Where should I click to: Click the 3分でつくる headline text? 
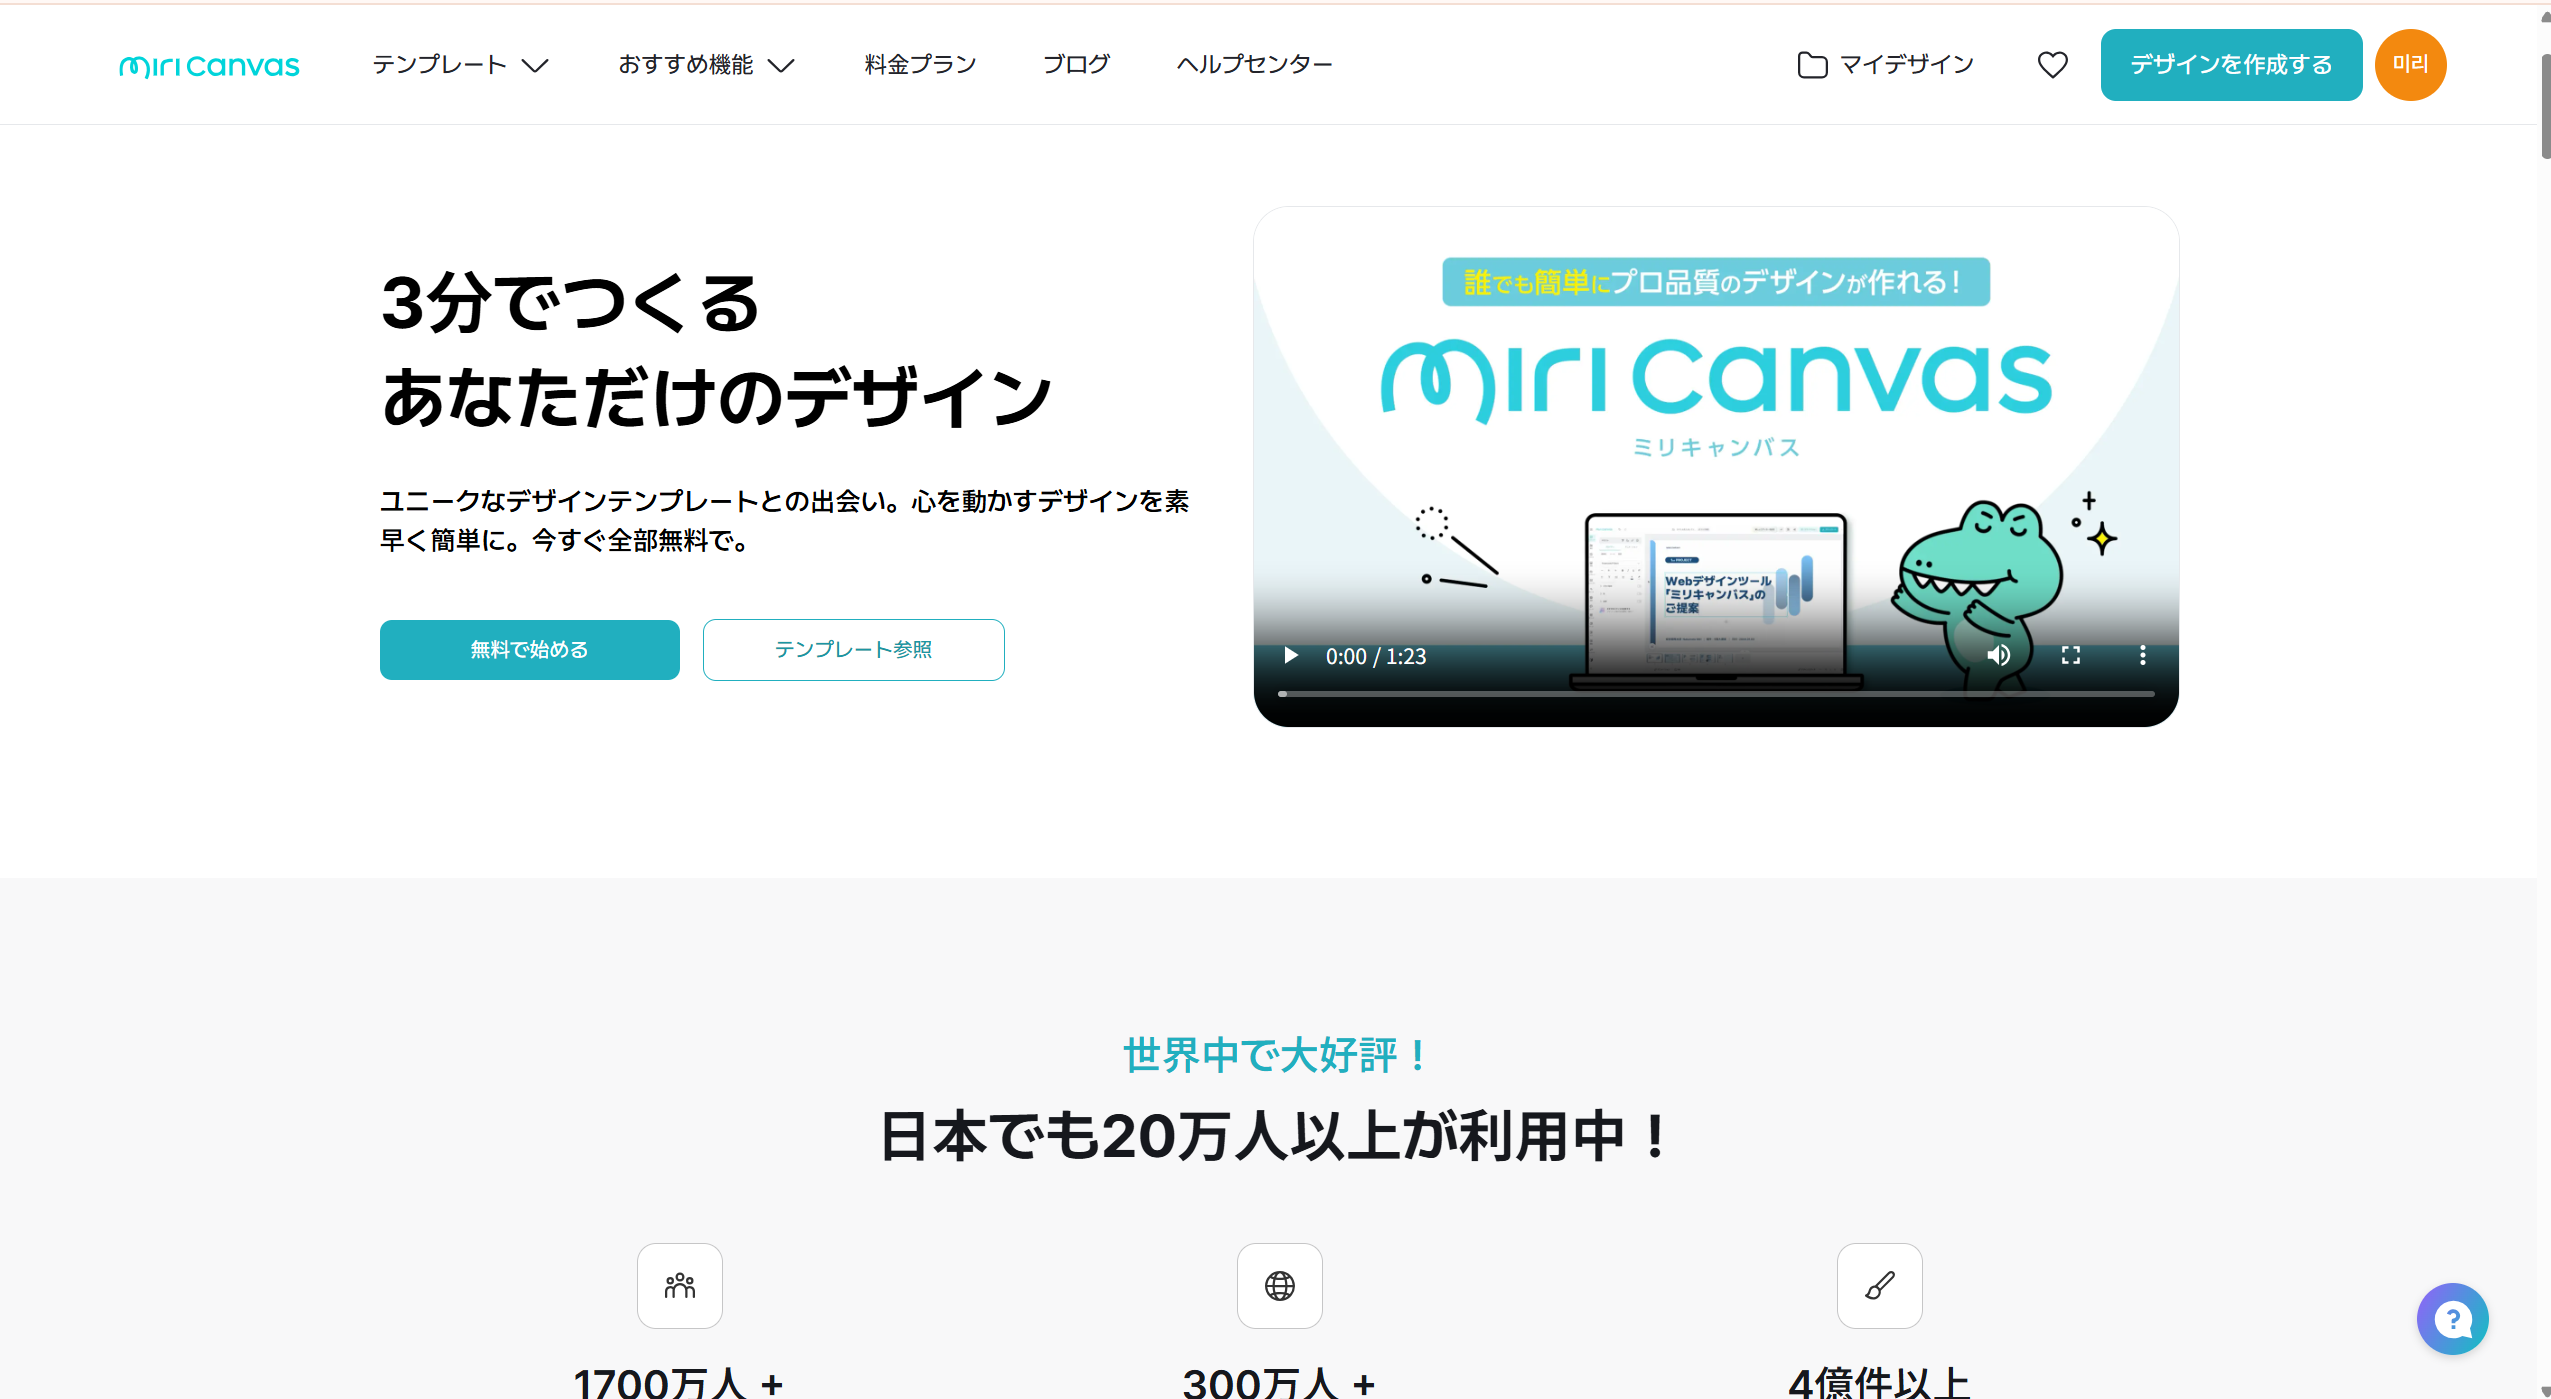(570, 303)
